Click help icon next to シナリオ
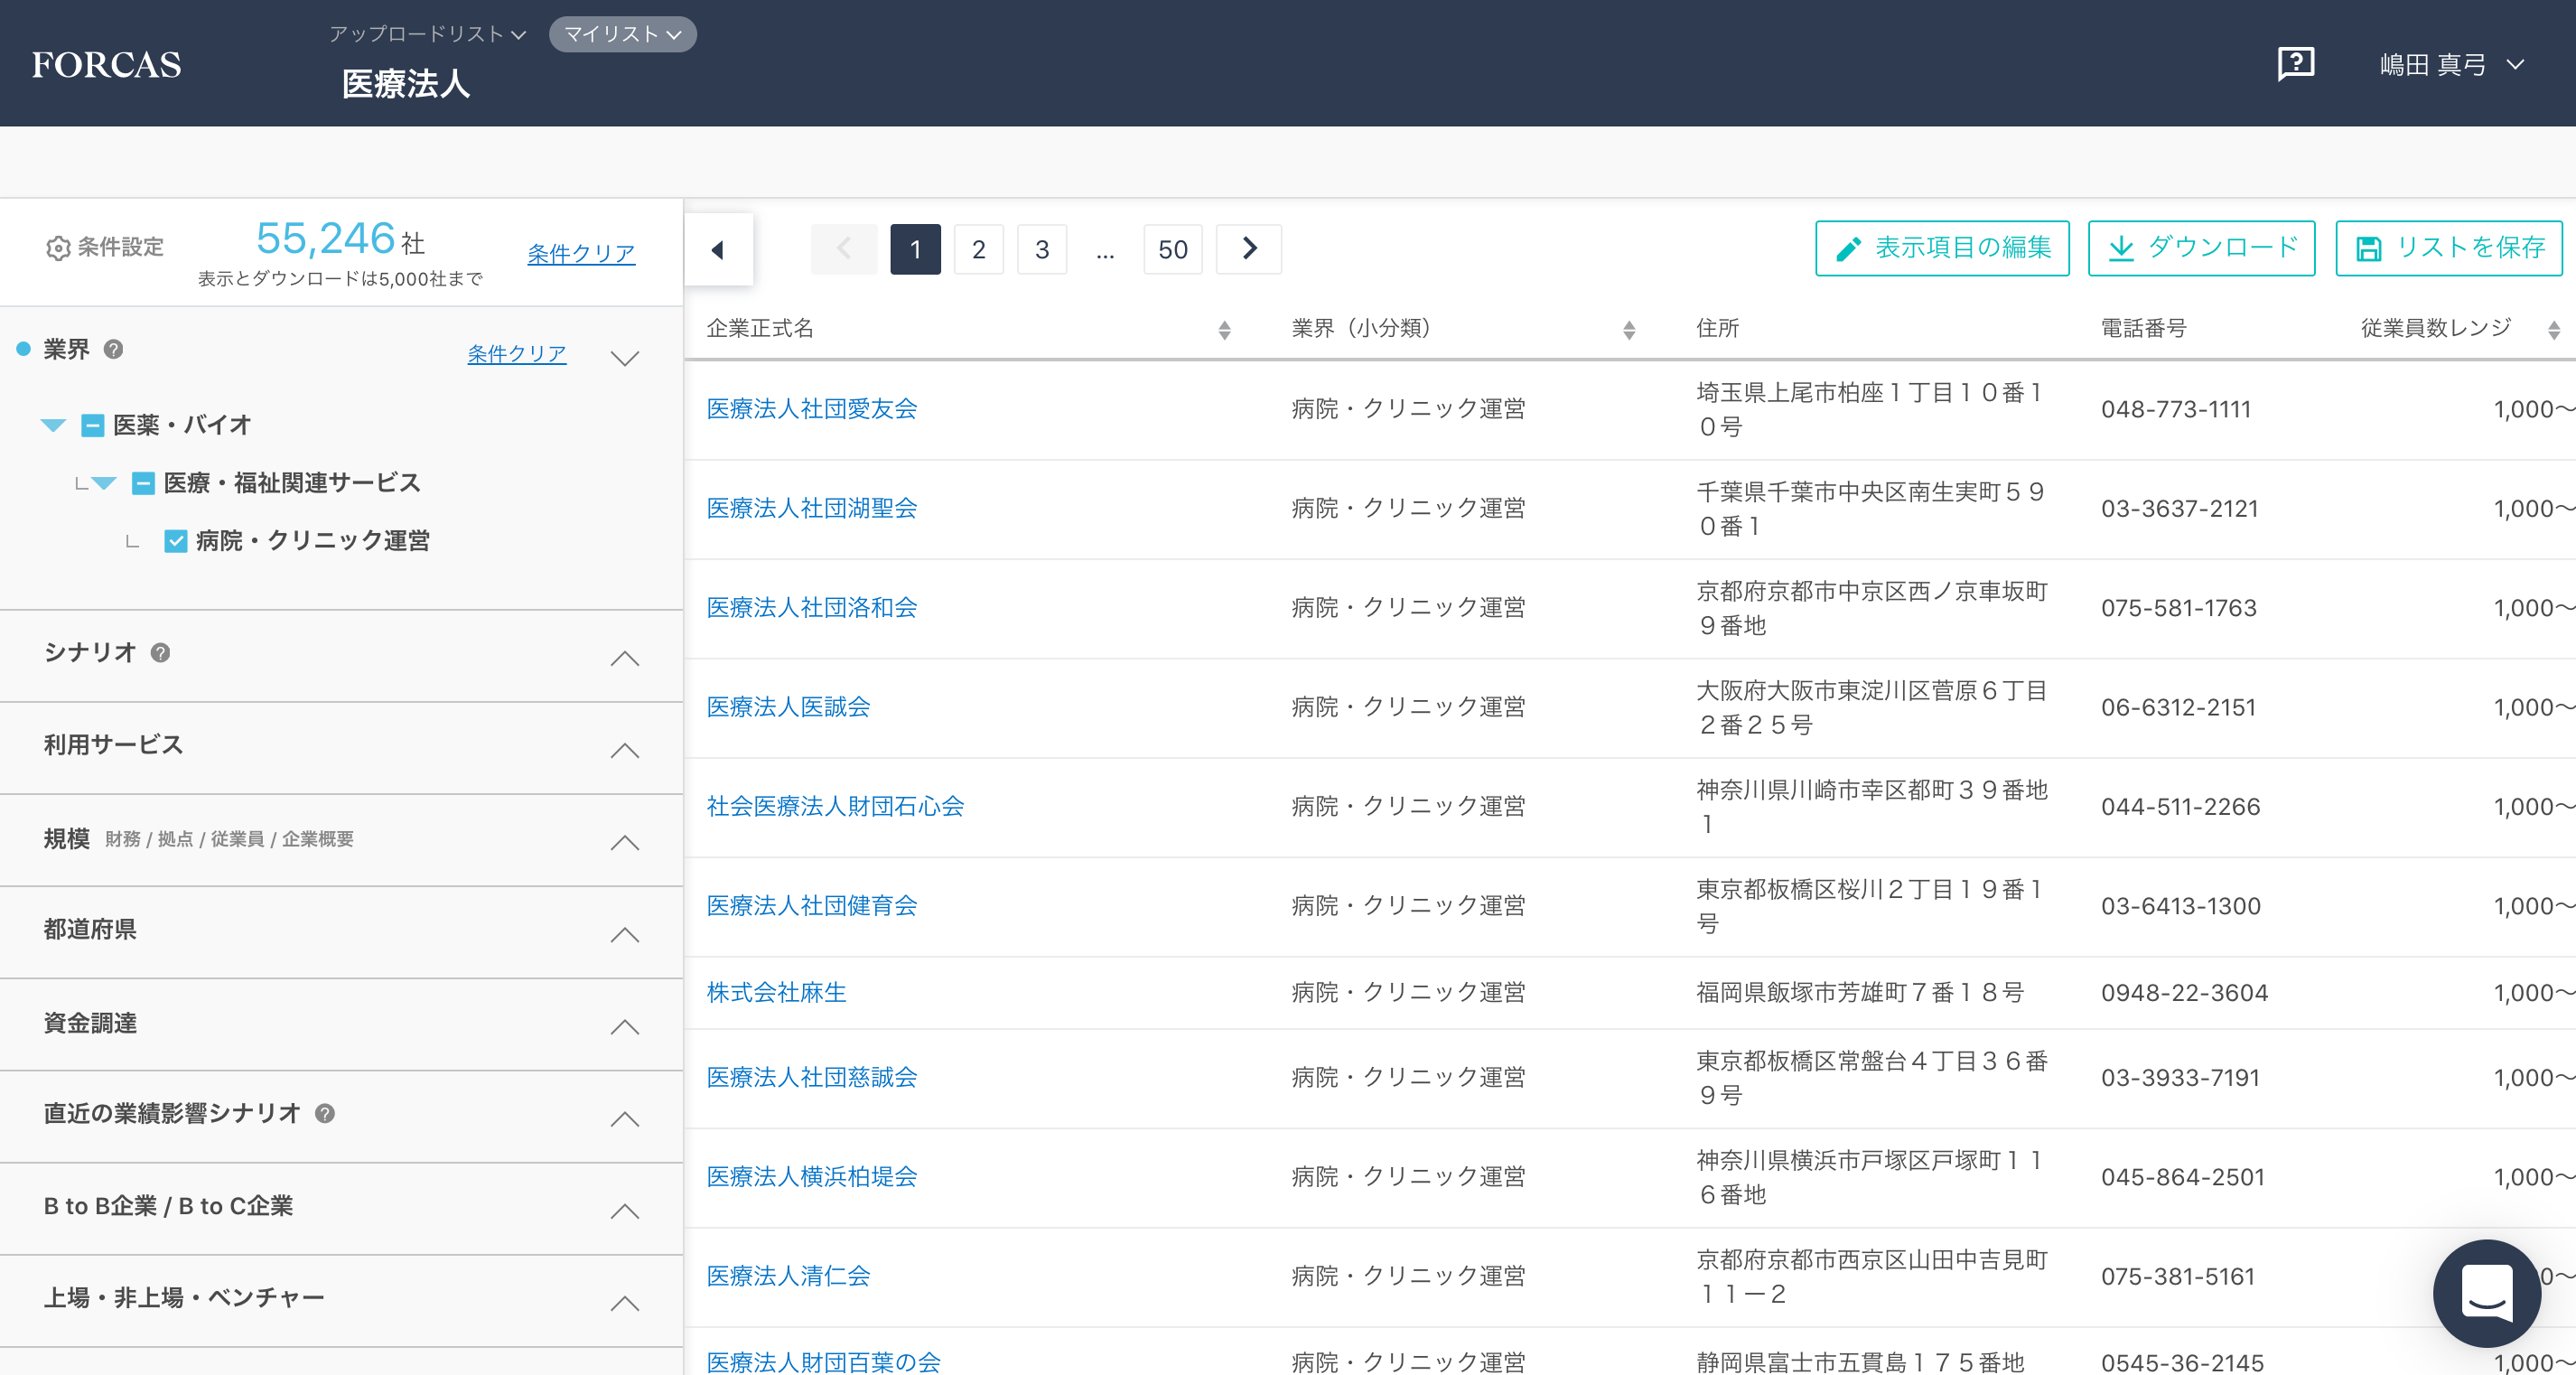2576x1375 pixels. click(x=160, y=652)
